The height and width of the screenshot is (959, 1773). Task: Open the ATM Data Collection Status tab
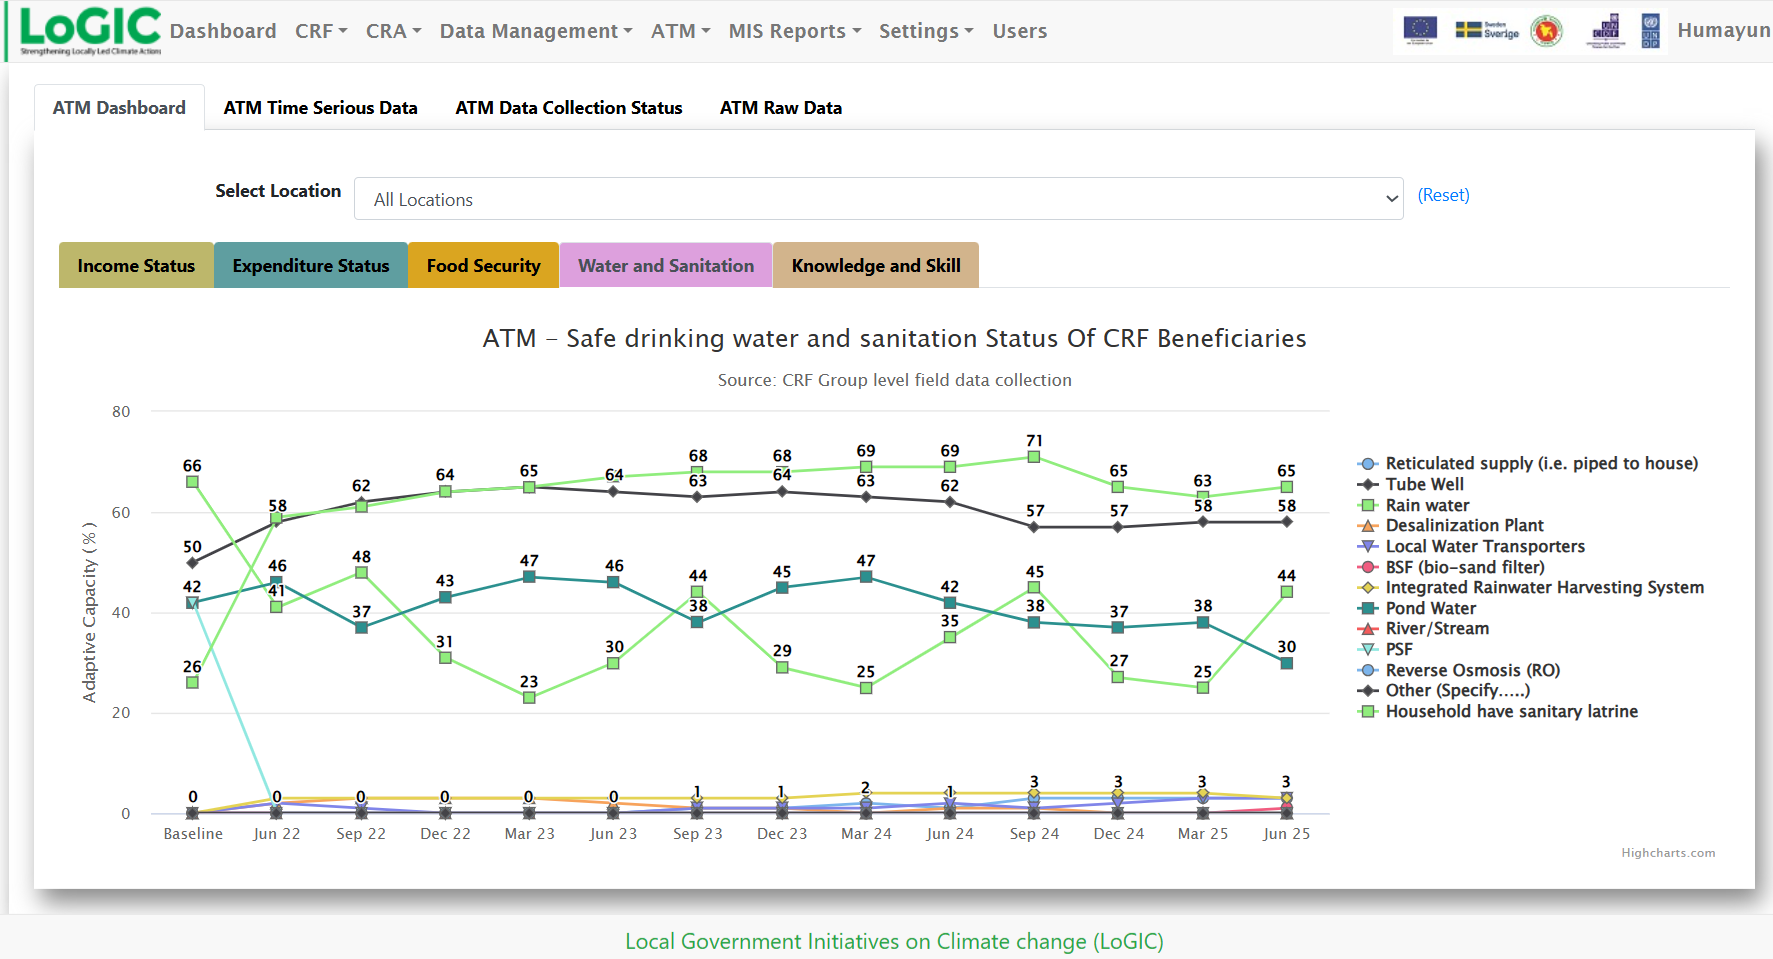coord(568,108)
